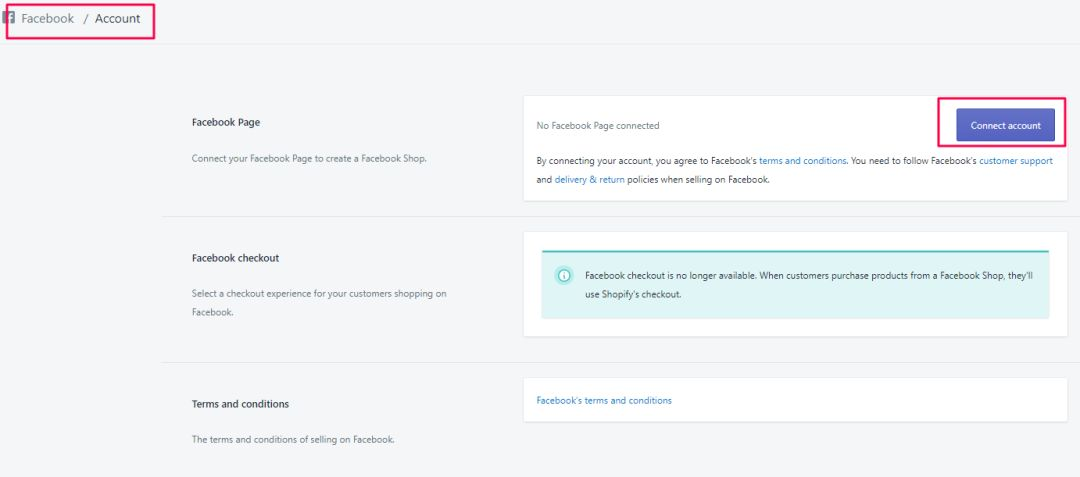Click the Facebook Page section heading

[x=226, y=123]
